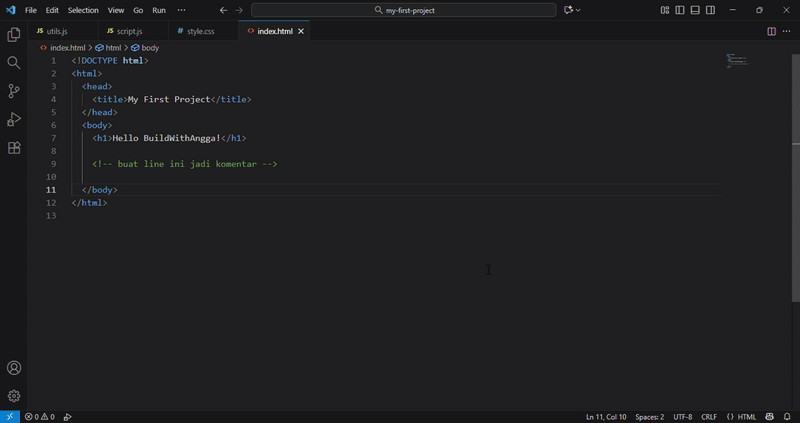Image resolution: width=800 pixels, height=423 pixels.
Task: Go back using the left arrow
Action: tap(223, 10)
